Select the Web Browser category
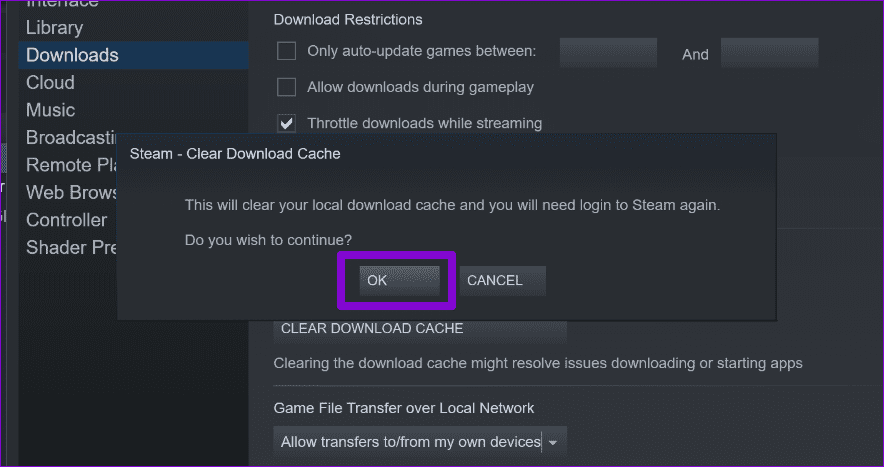The width and height of the screenshot is (884, 467). (66, 192)
